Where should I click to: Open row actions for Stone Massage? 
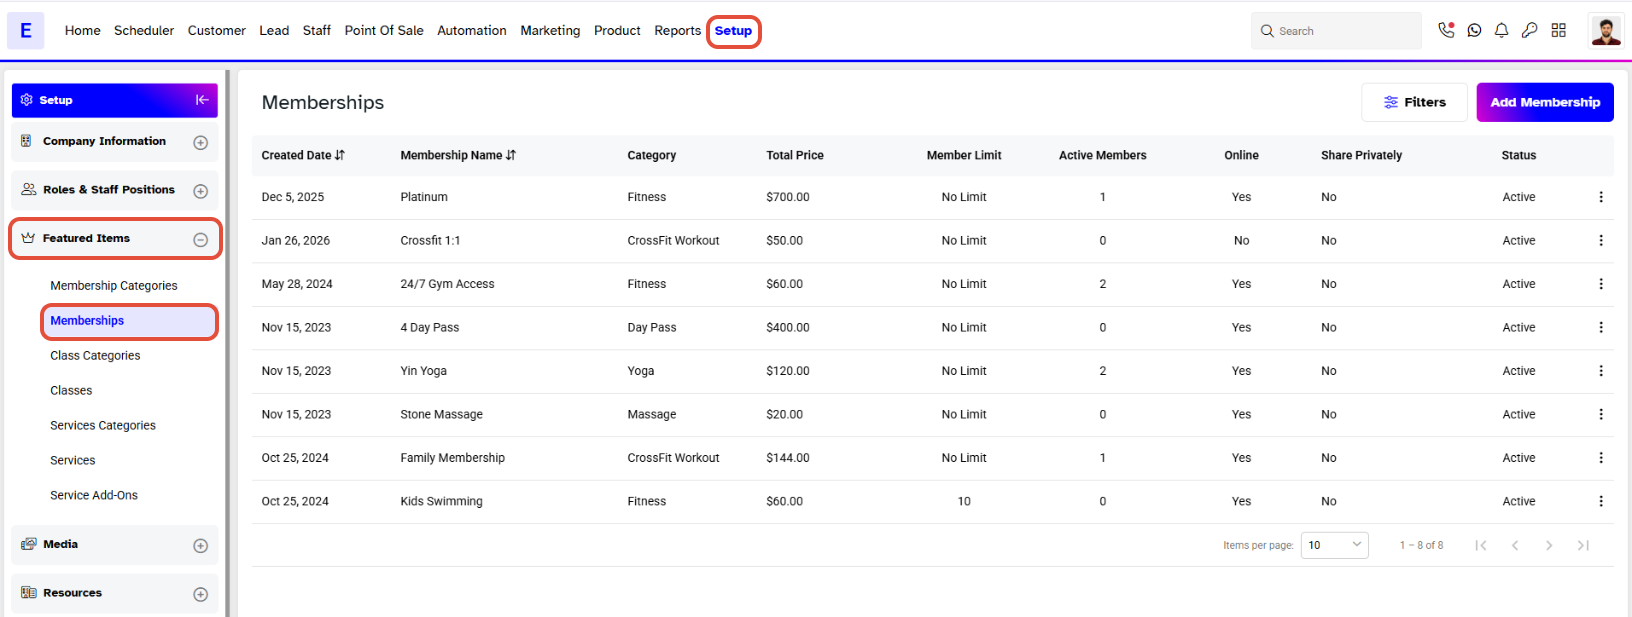tap(1601, 414)
